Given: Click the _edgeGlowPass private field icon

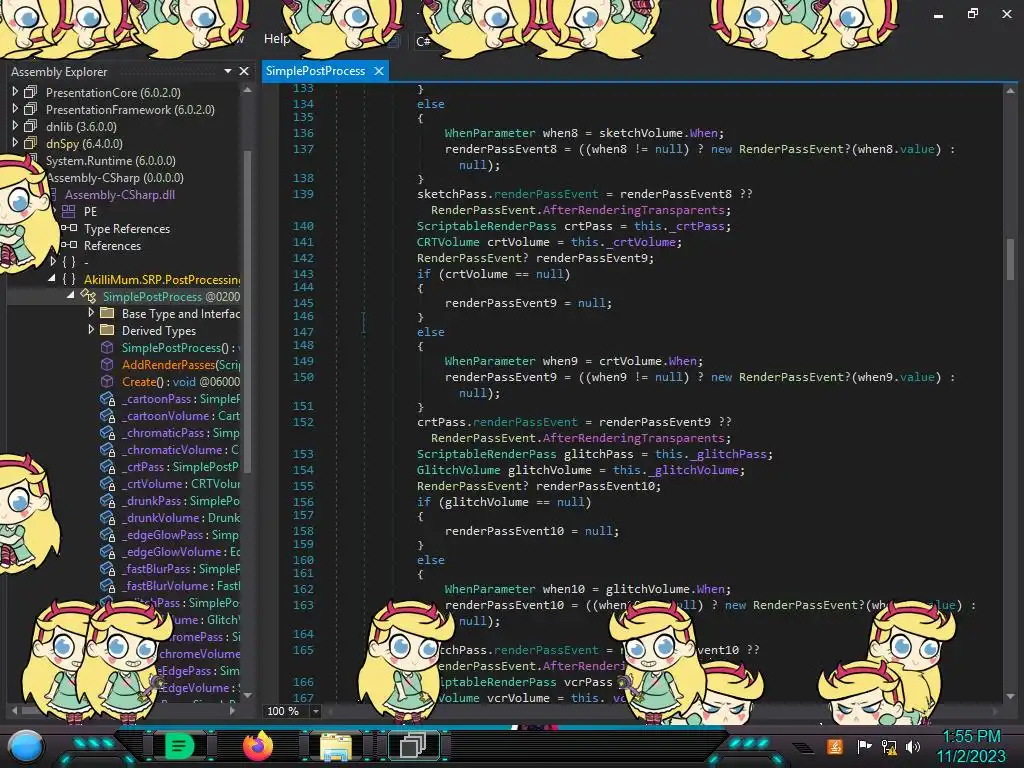Looking at the screenshot, I should click(x=107, y=534).
